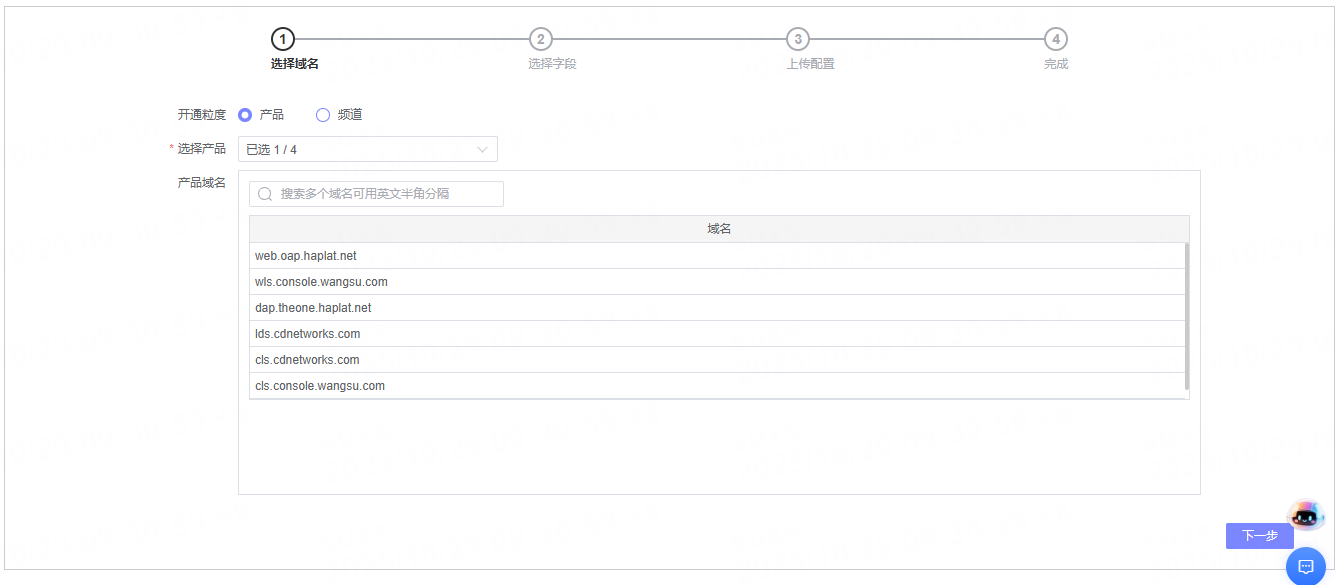Click the 下一步 button
This screenshot has width=1341, height=585.
(x=1259, y=536)
